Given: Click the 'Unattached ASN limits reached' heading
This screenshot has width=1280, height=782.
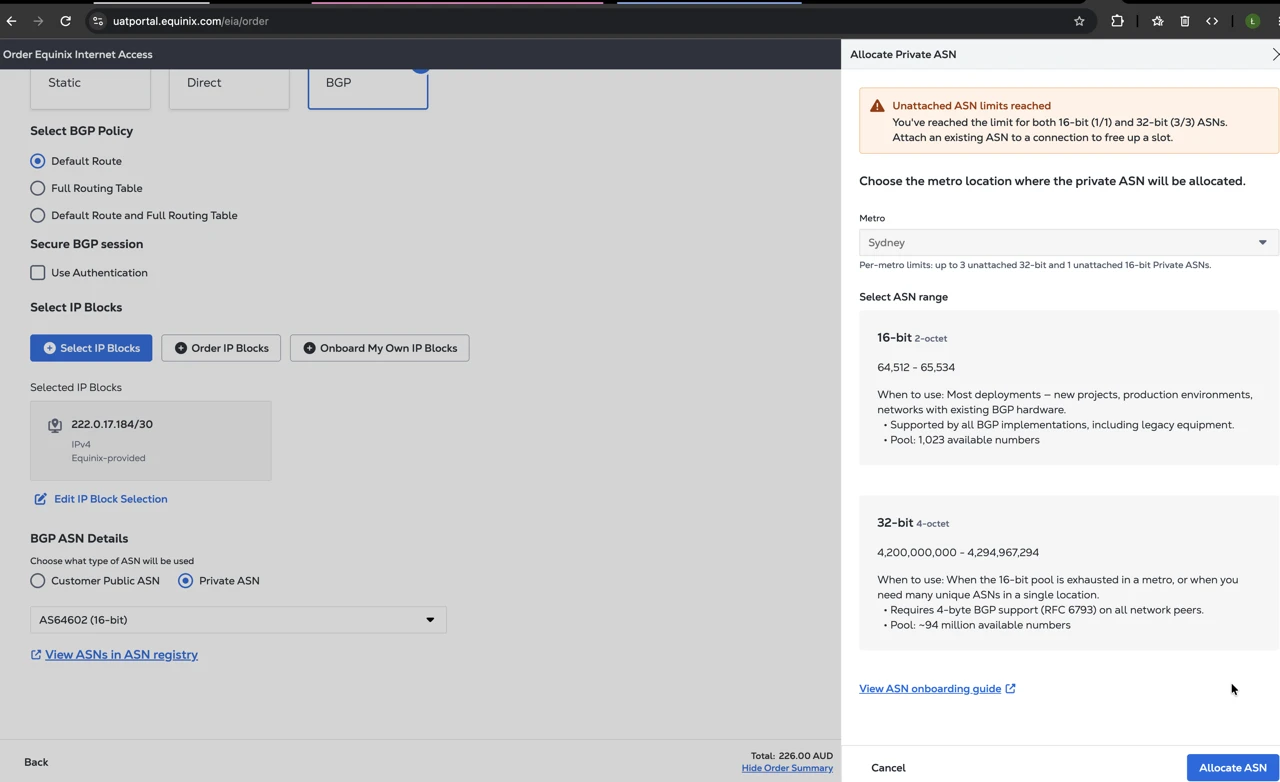Looking at the screenshot, I should [x=971, y=106].
